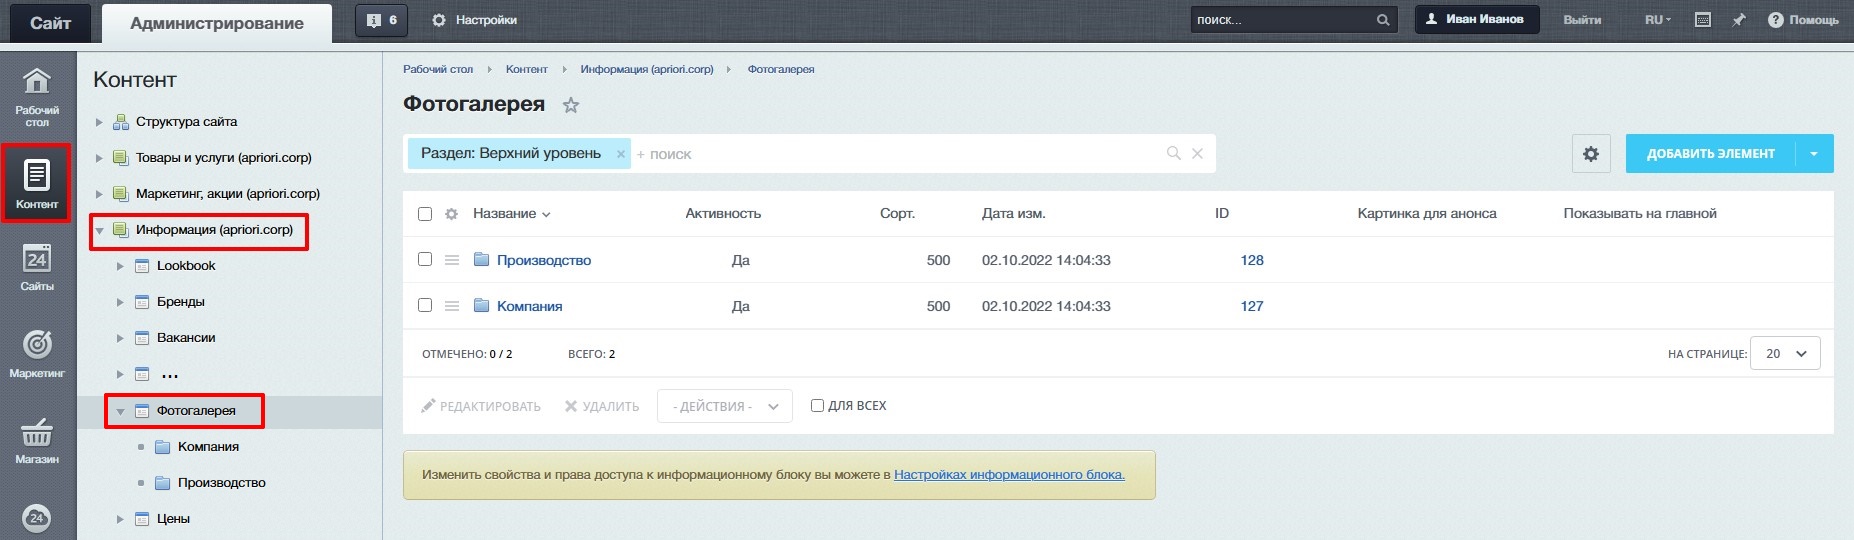This screenshot has width=1854, height=540.
Task: Open the Рабочий стол sidebar icon
Action: point(37,96)
